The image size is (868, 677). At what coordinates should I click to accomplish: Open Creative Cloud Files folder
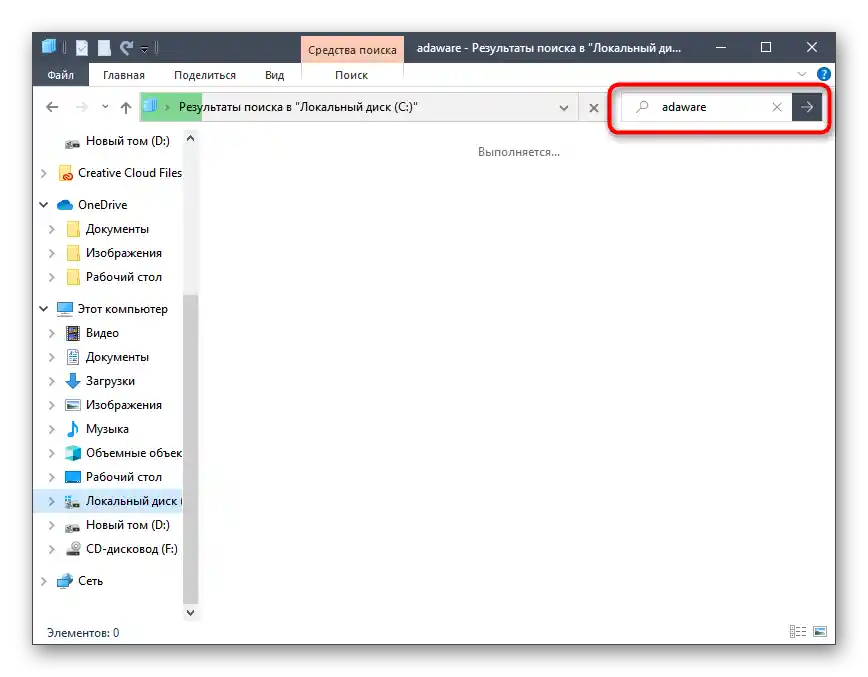point(130,173)
